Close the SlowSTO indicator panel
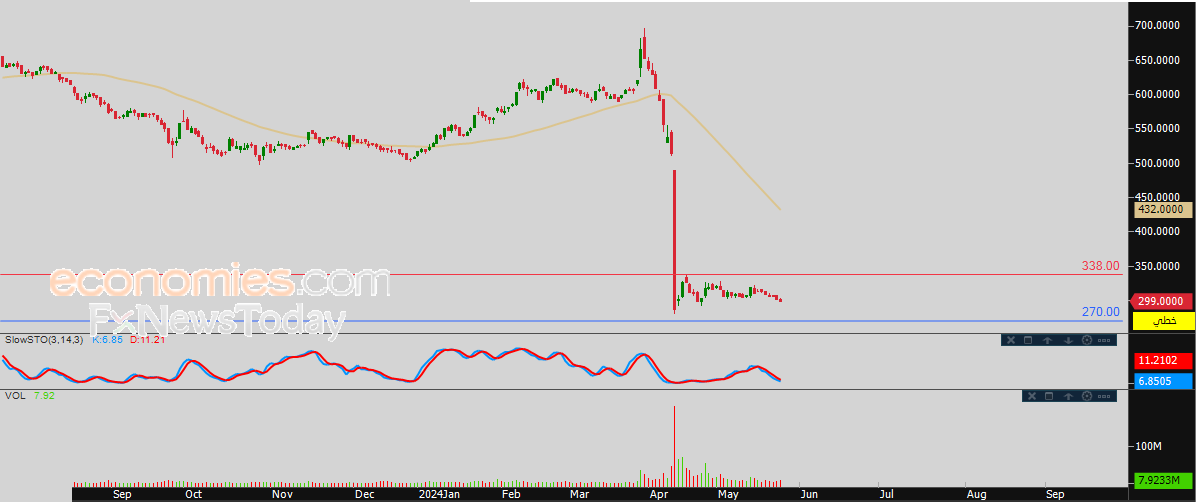The height and width of the screenshot is (502, 1196). [x=1010, y=340]
